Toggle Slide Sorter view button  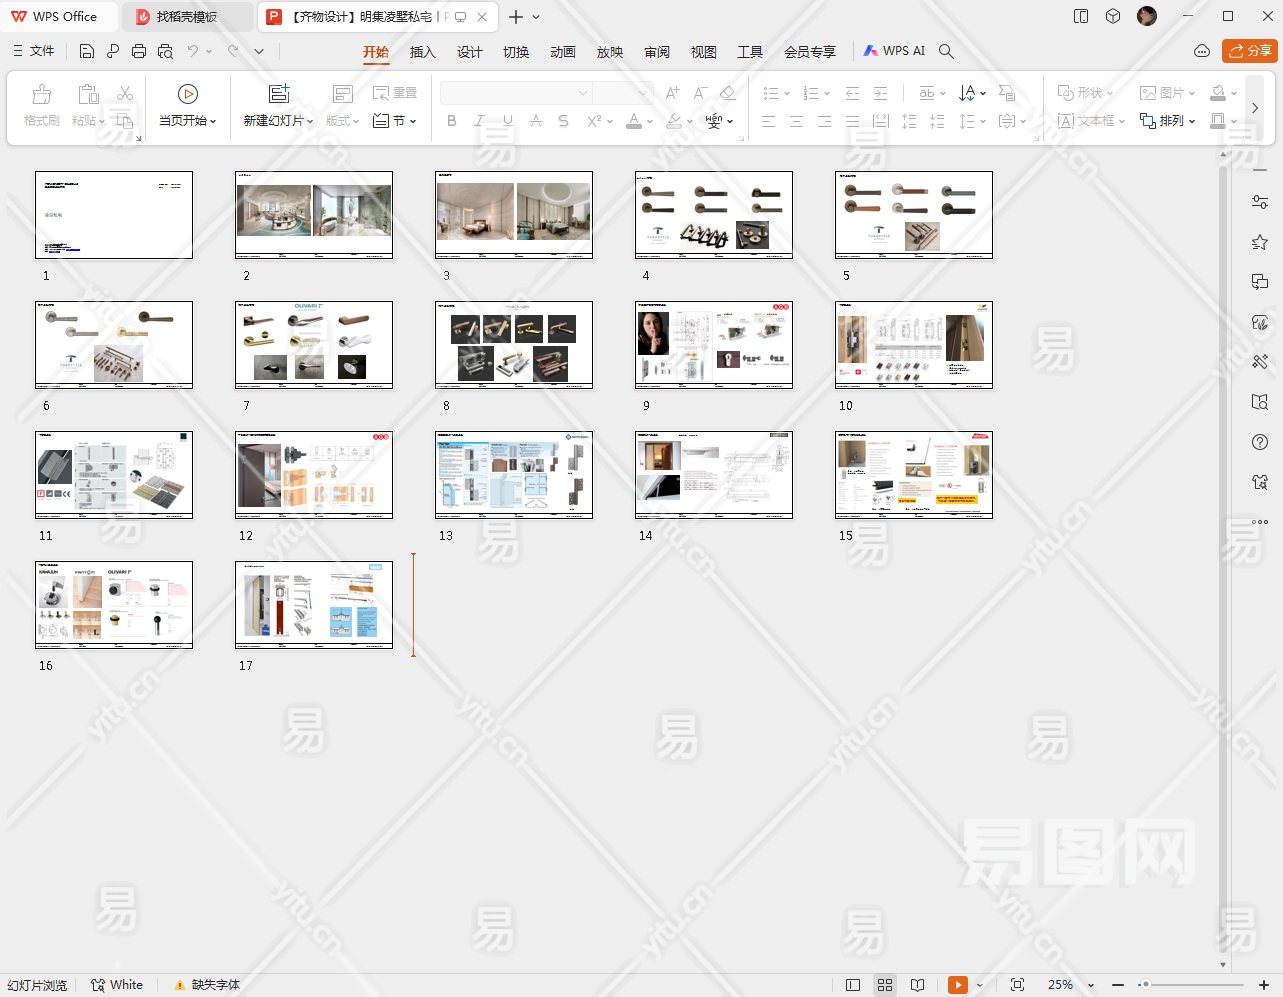tap(885, 985)
